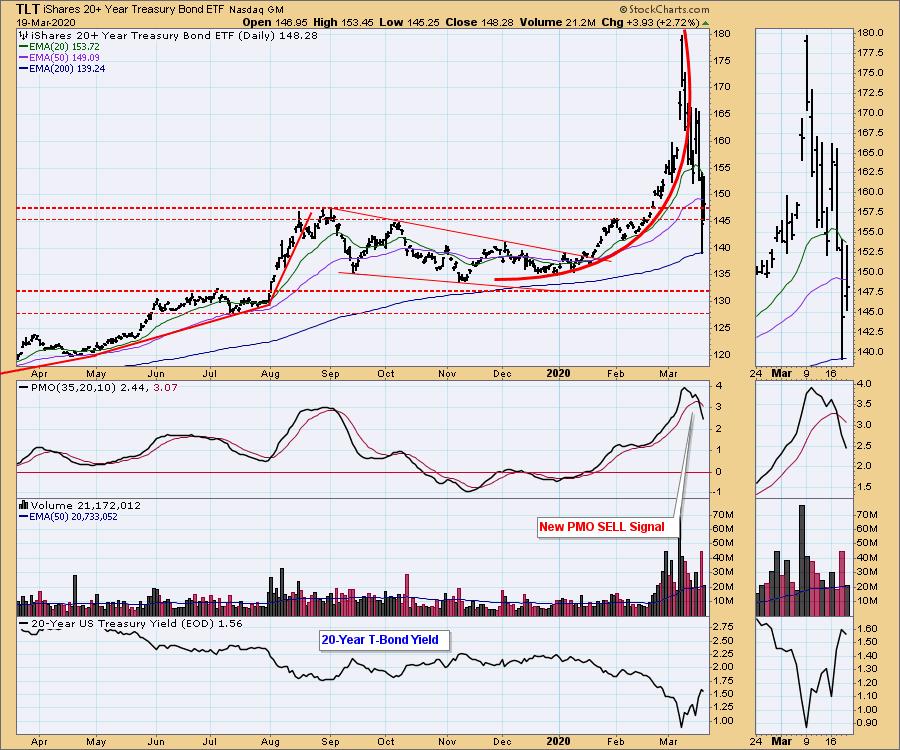Click the "Chg +3.93 (+2.72%)" value
Screen dimensions: 900x750
(650, 22)
